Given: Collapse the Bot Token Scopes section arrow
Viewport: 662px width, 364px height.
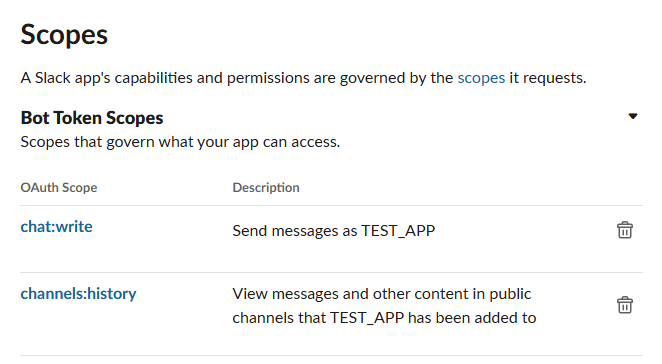Looking at the screenshot, I should coord(632,116).
